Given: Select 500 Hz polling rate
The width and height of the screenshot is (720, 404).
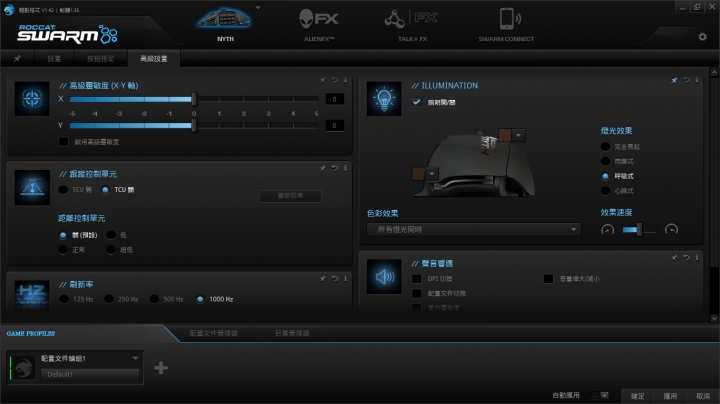Looking at the screenshot, I should 154,299.
